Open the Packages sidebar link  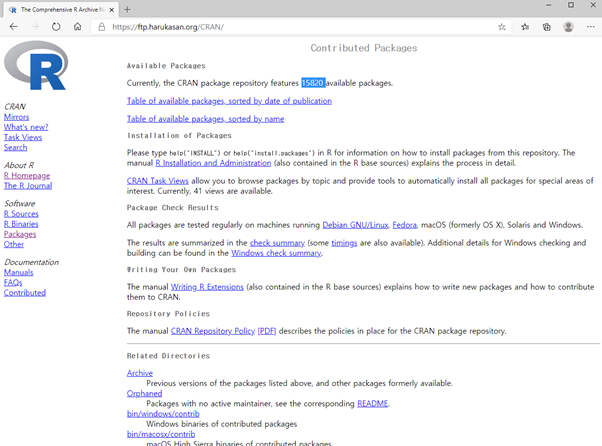[20, 234]
